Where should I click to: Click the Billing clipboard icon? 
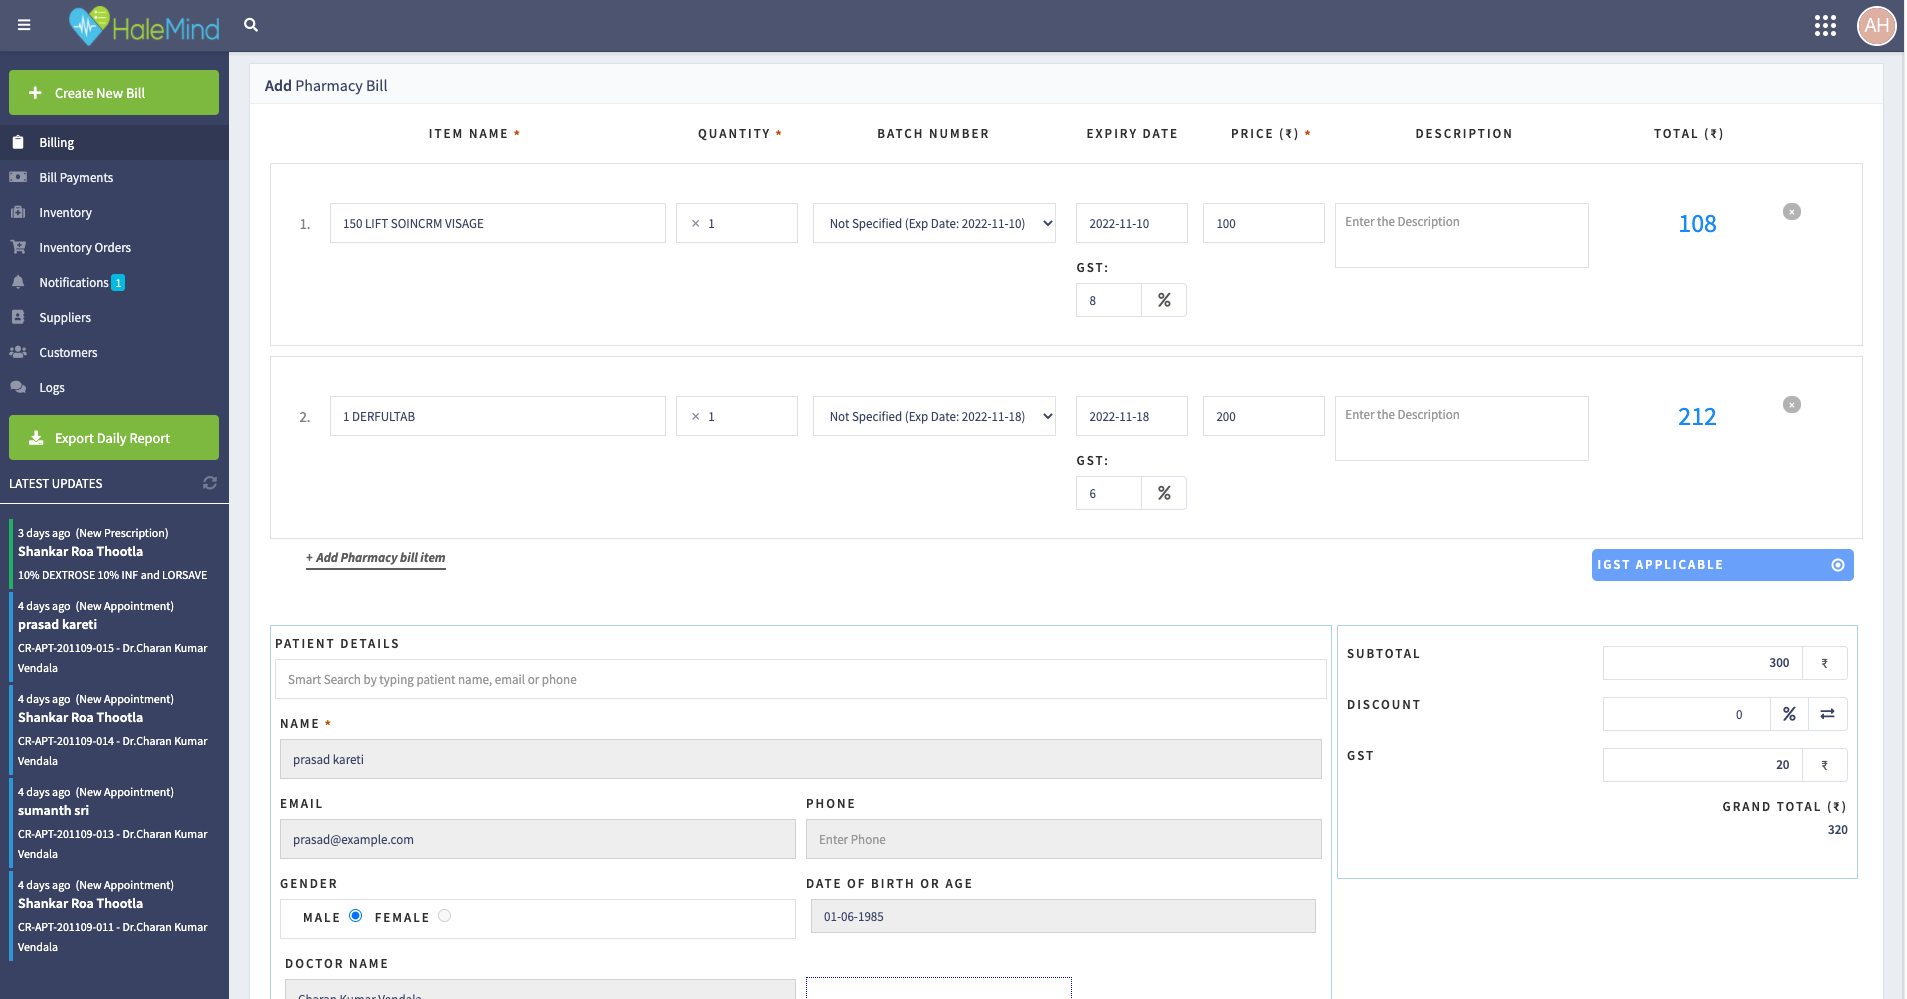pos(18,142)
